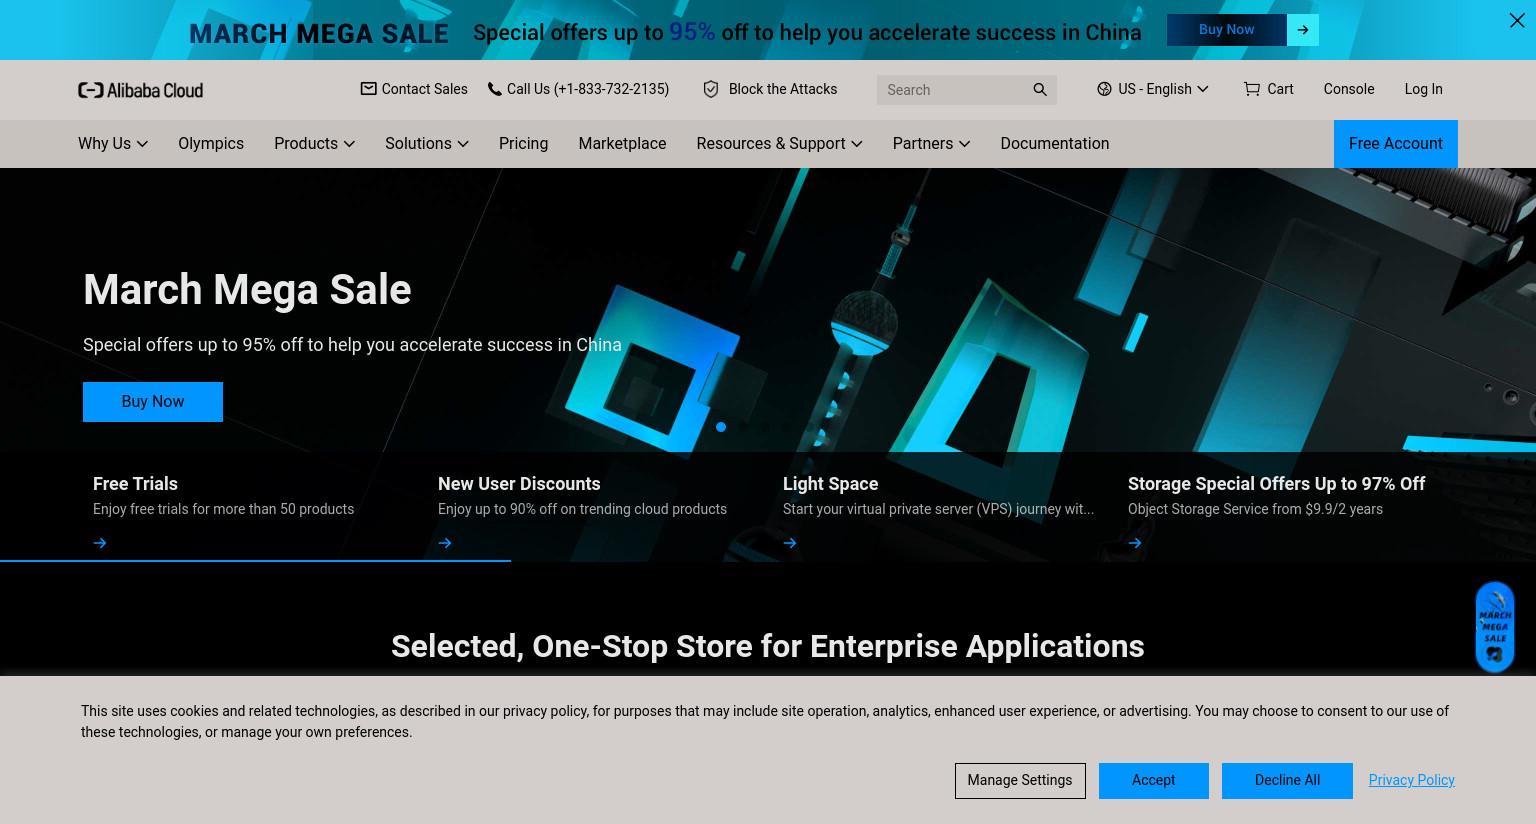Click the hero Buy Now button

(x=153, y=402)
